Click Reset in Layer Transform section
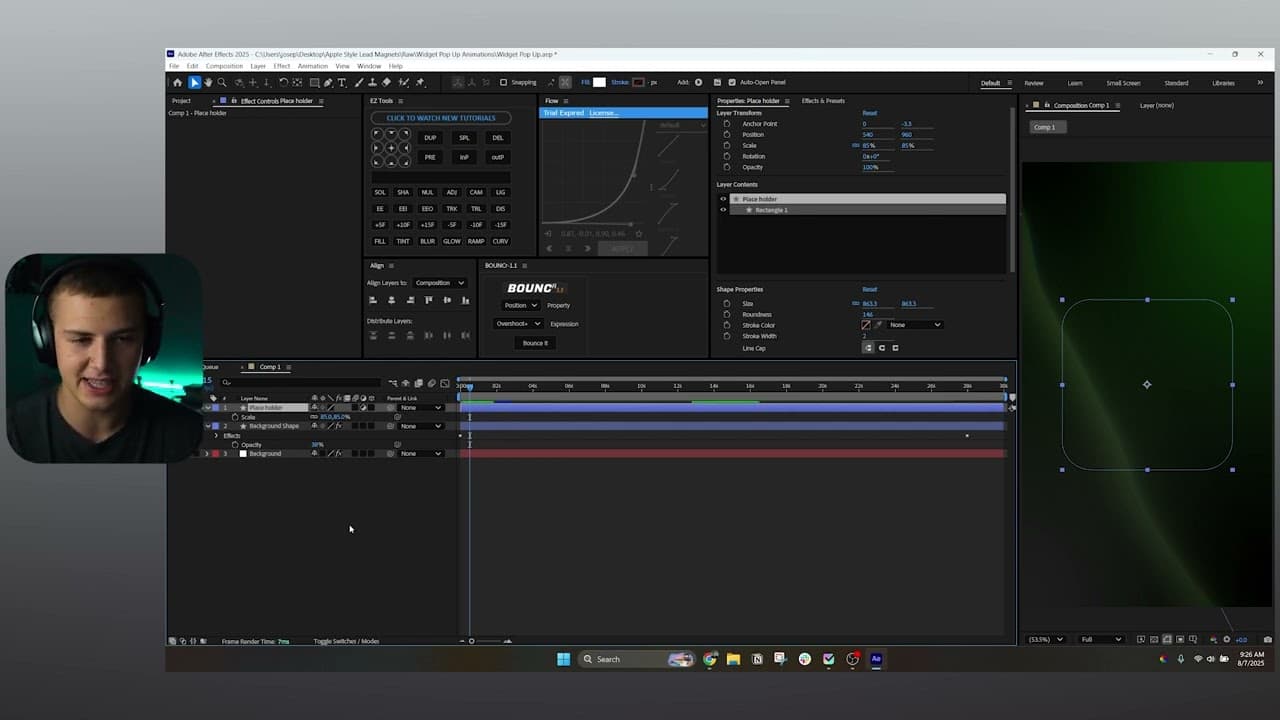The image size is (1280, 720). pos(869,113)
